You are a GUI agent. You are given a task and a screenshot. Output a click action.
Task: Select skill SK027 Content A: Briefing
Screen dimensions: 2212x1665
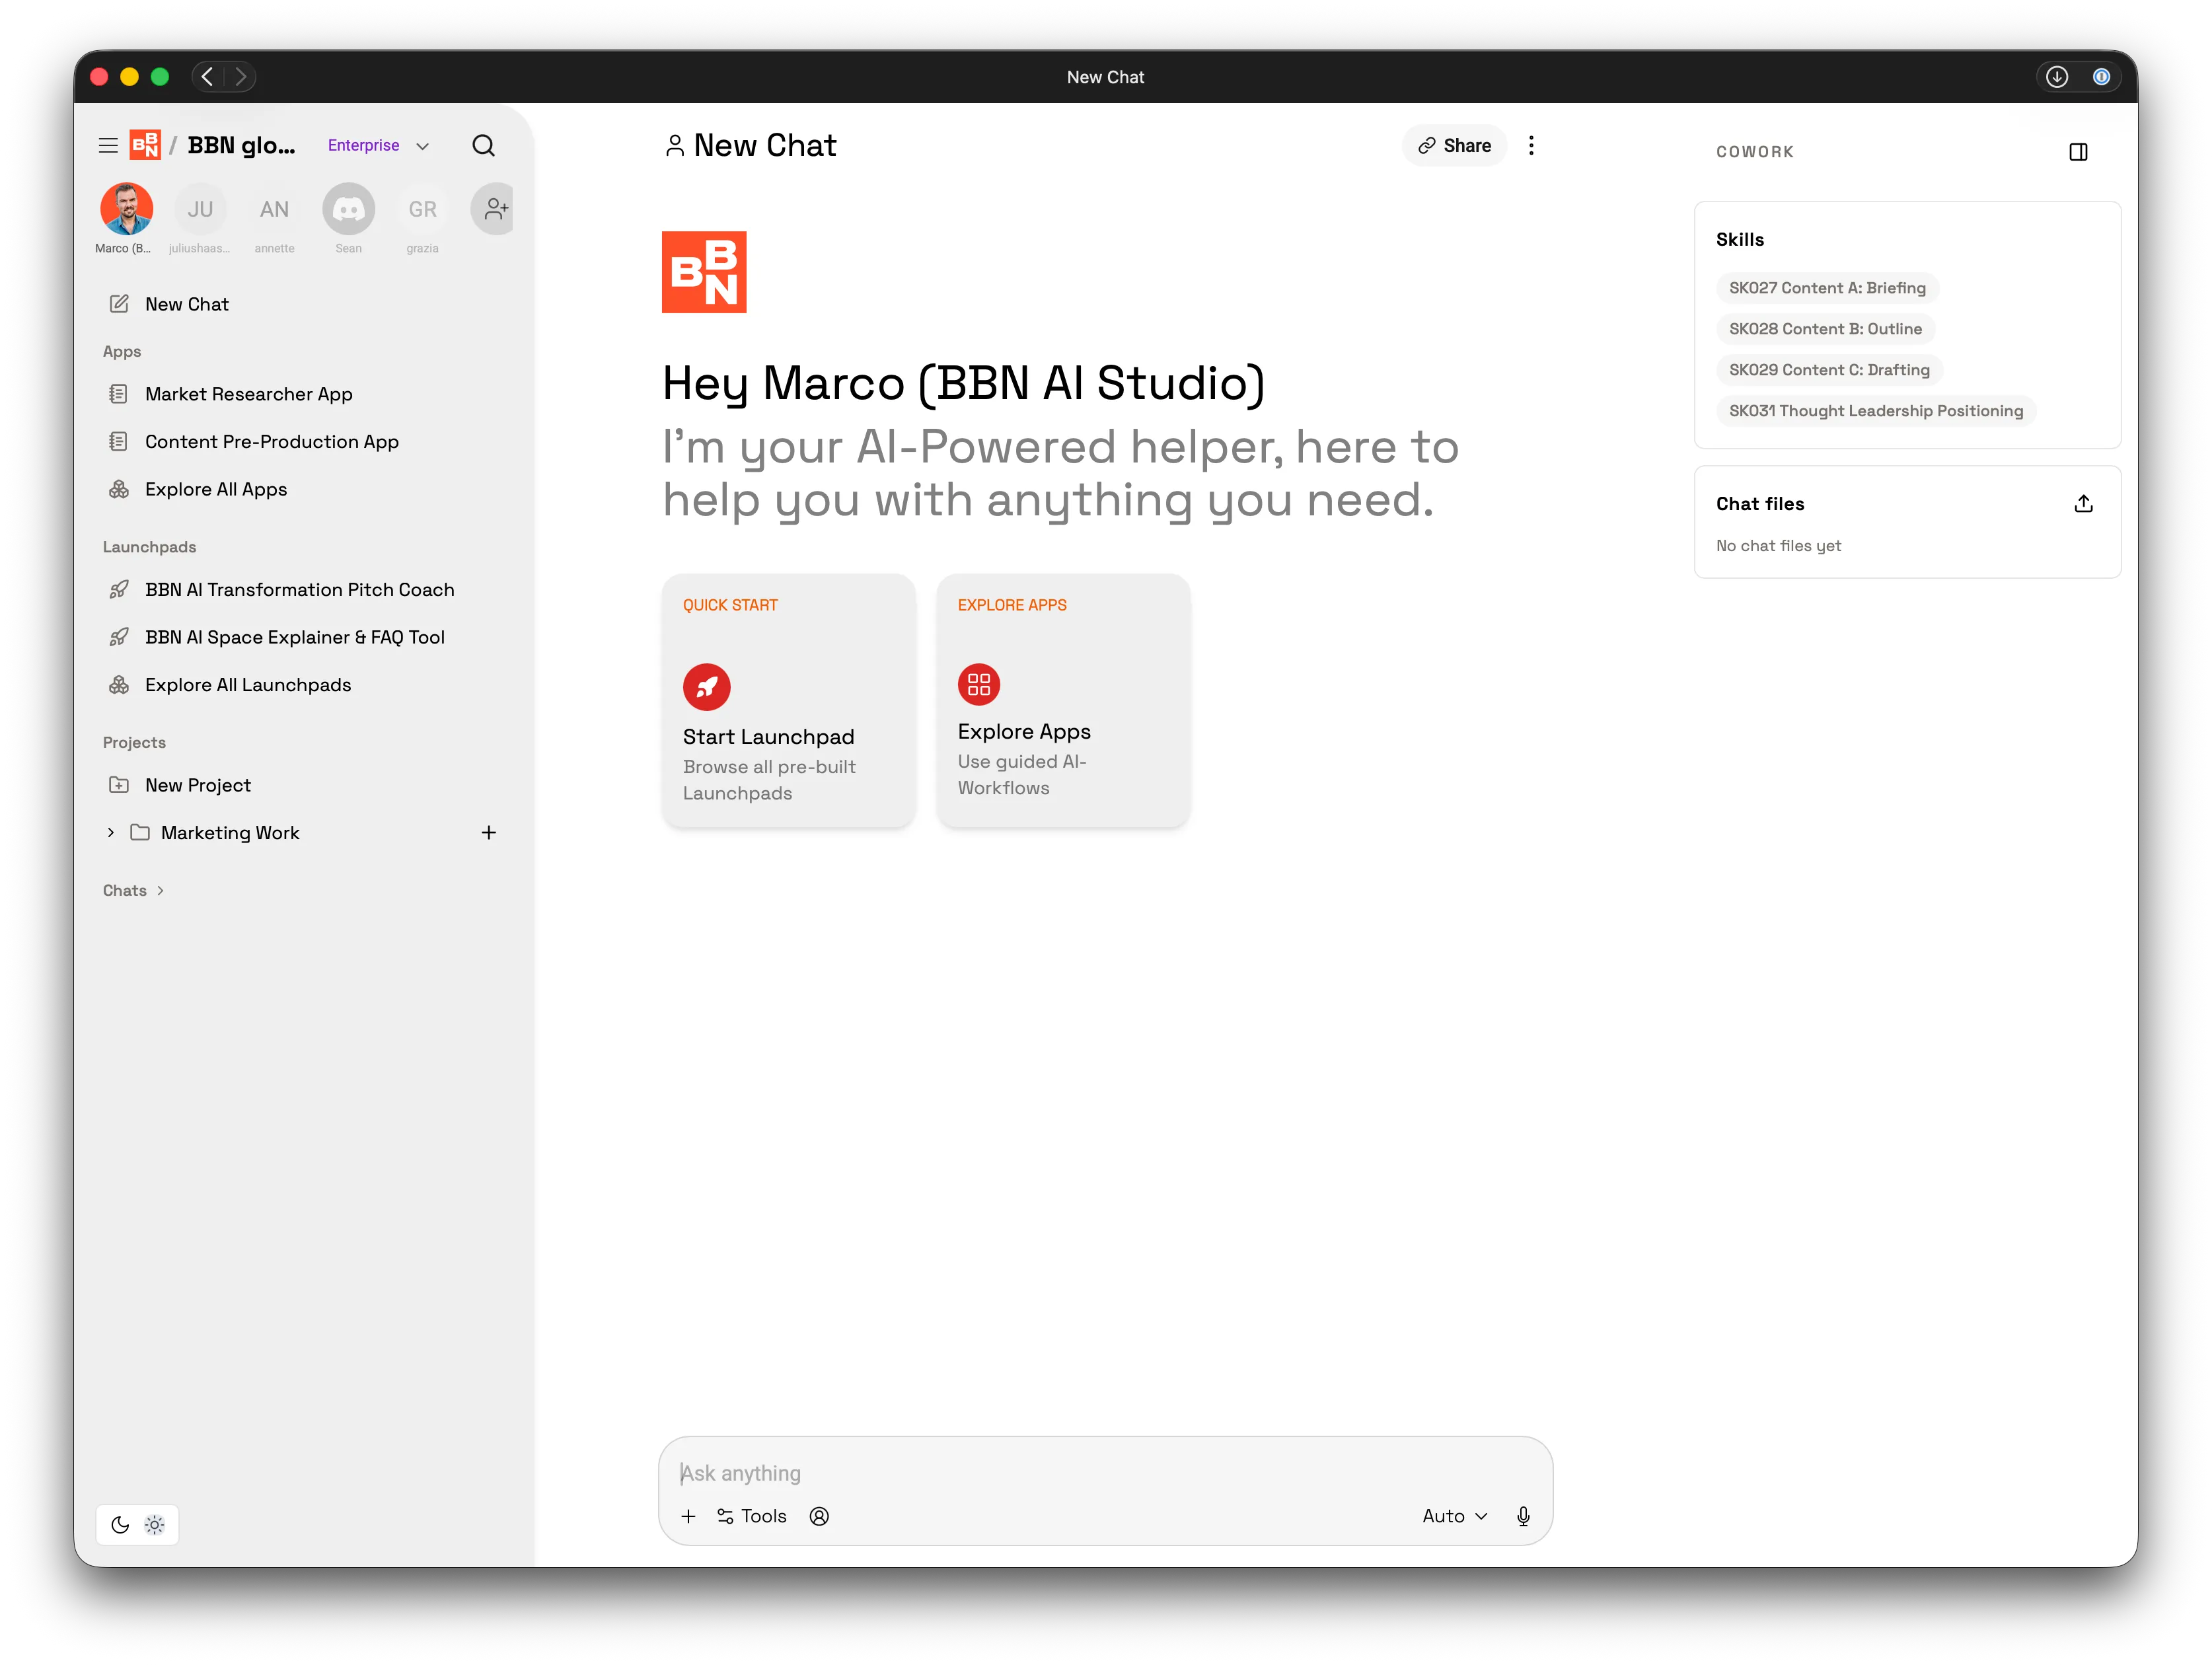pyautogui.click(x=1827, y=288)
